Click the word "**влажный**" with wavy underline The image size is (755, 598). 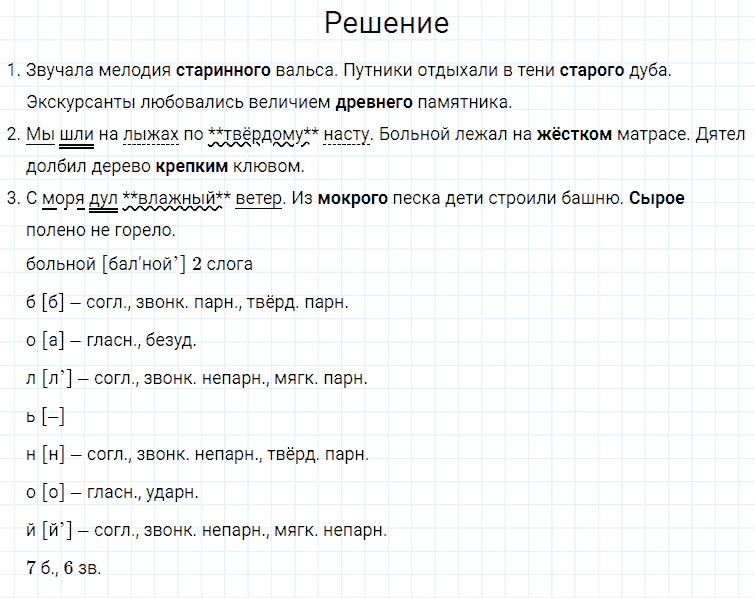pos(176,198)
